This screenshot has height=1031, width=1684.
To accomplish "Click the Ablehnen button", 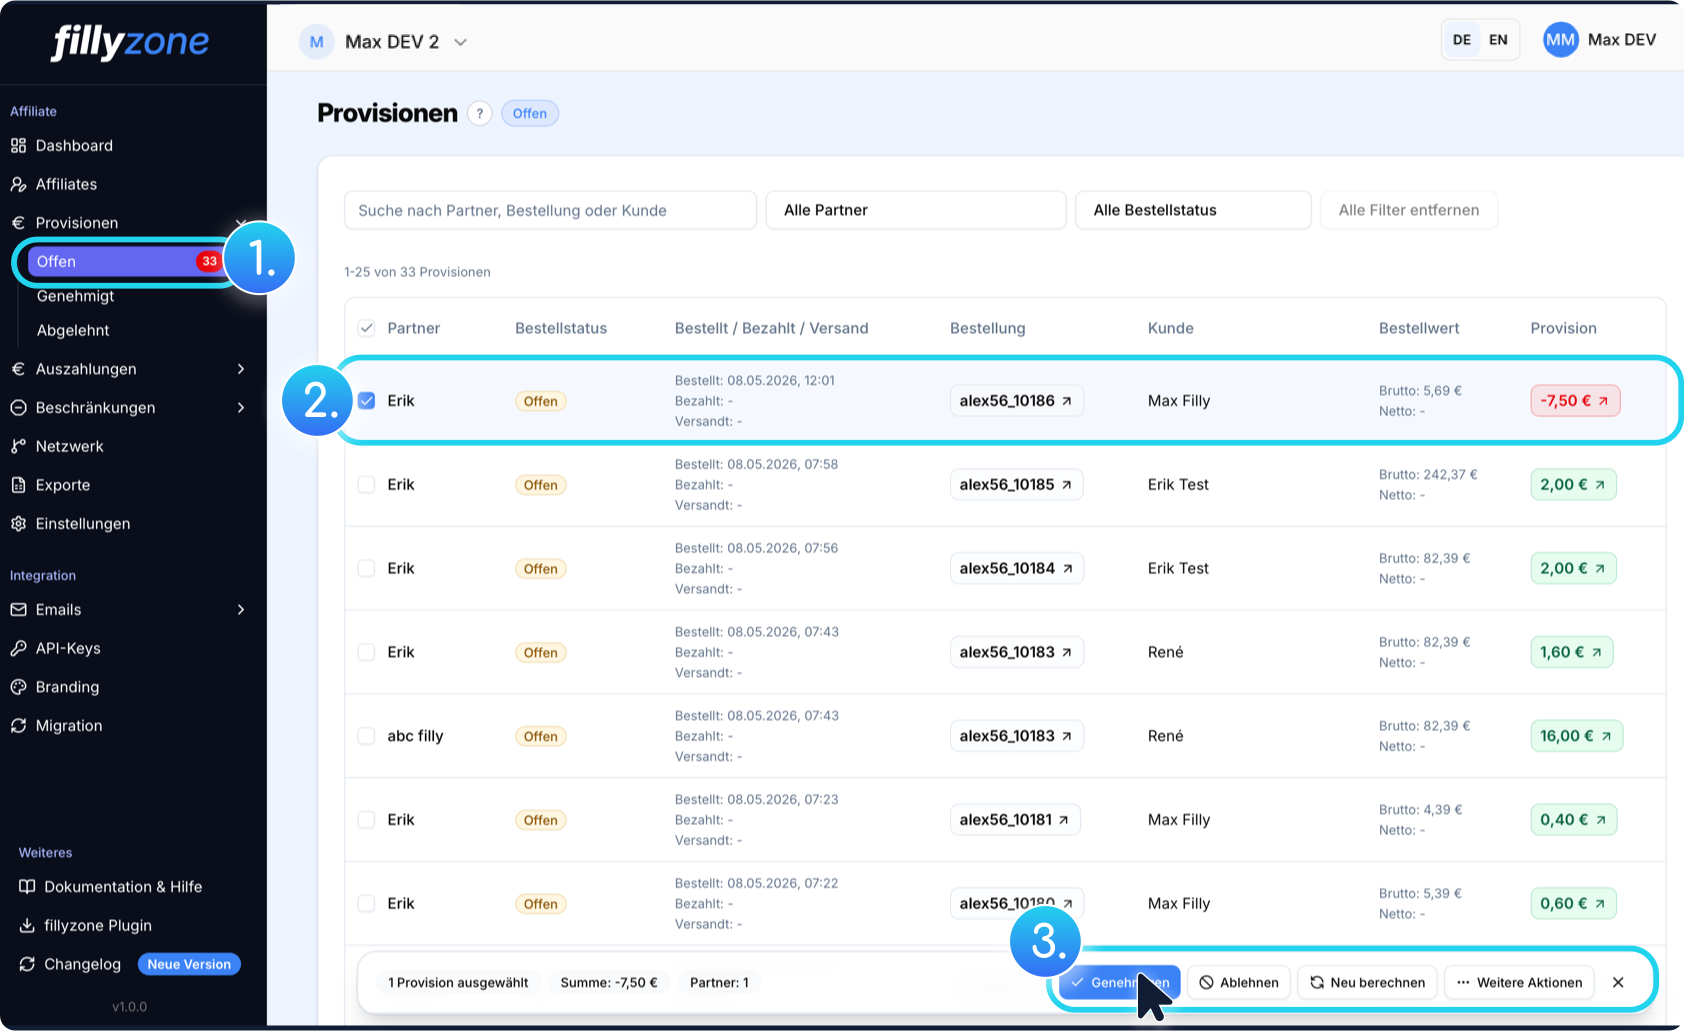I will coord(1239,983).
